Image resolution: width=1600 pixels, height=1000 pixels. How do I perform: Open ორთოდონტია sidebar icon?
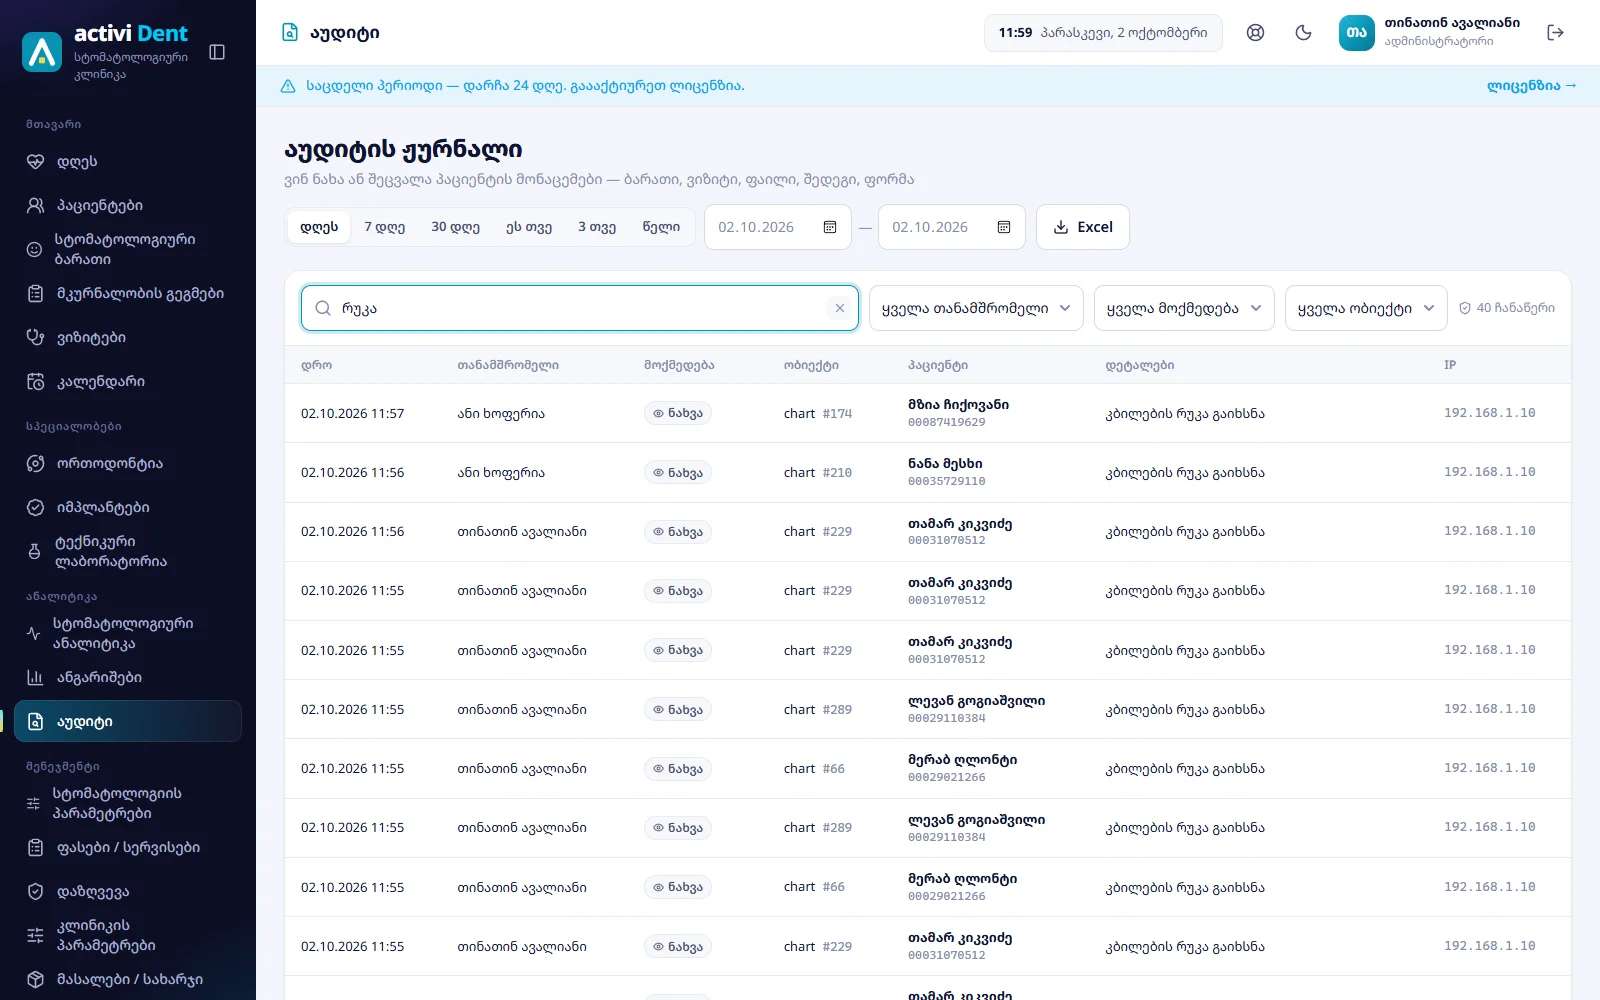pyautogui.click(x=35, y=463)
